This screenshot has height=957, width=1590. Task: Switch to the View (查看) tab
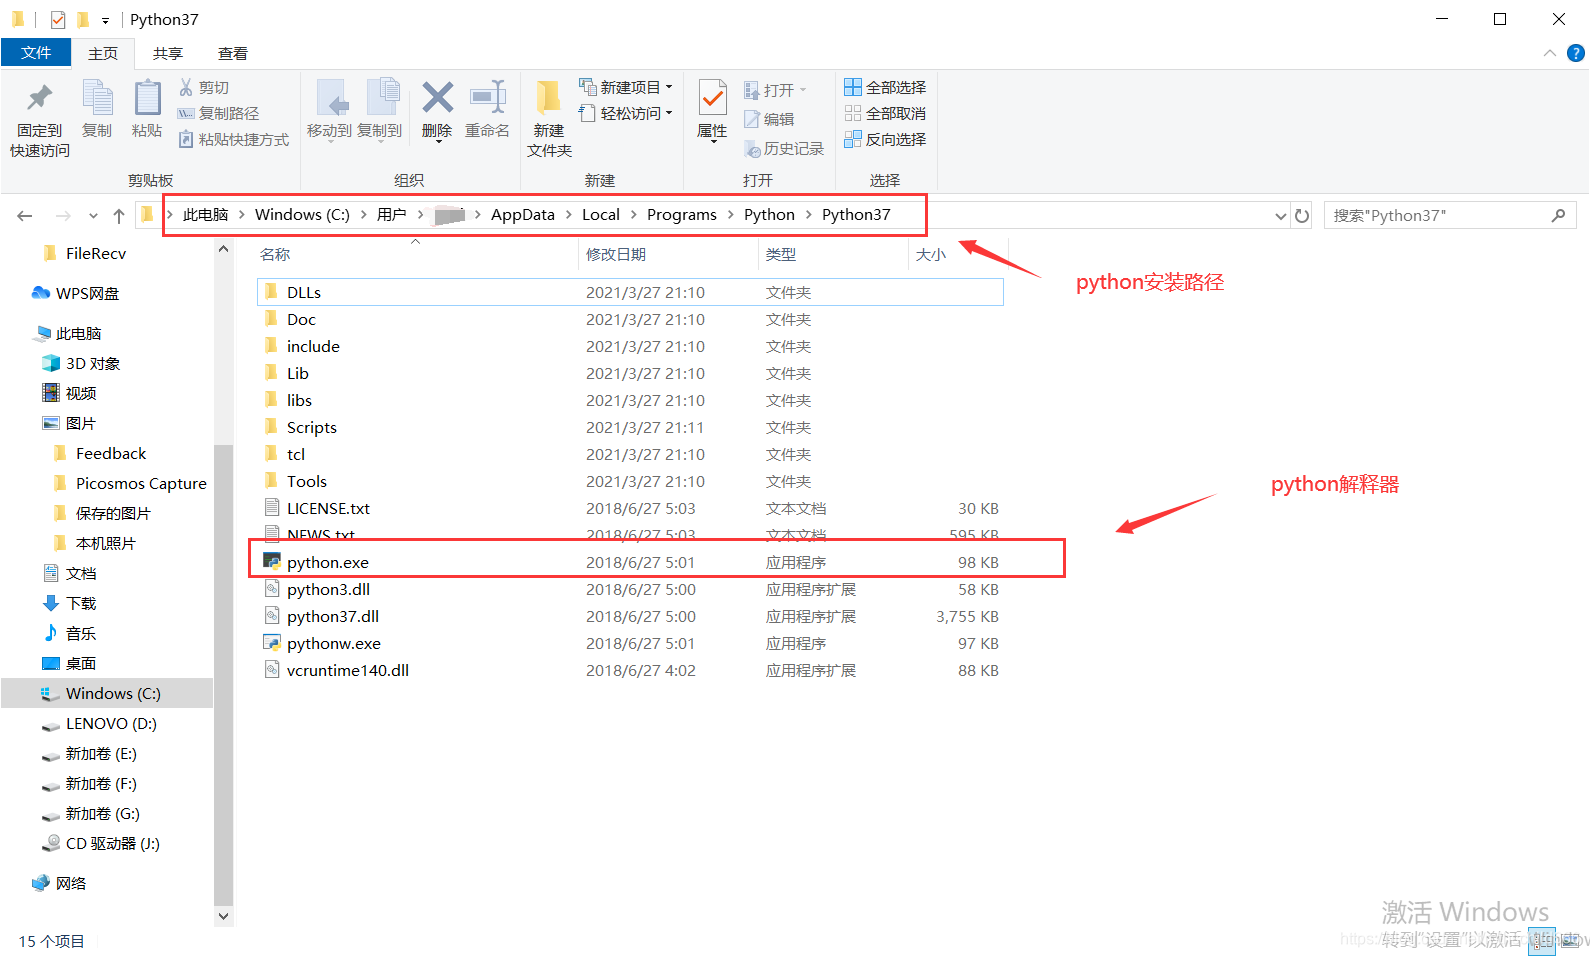tap(233, 53)
